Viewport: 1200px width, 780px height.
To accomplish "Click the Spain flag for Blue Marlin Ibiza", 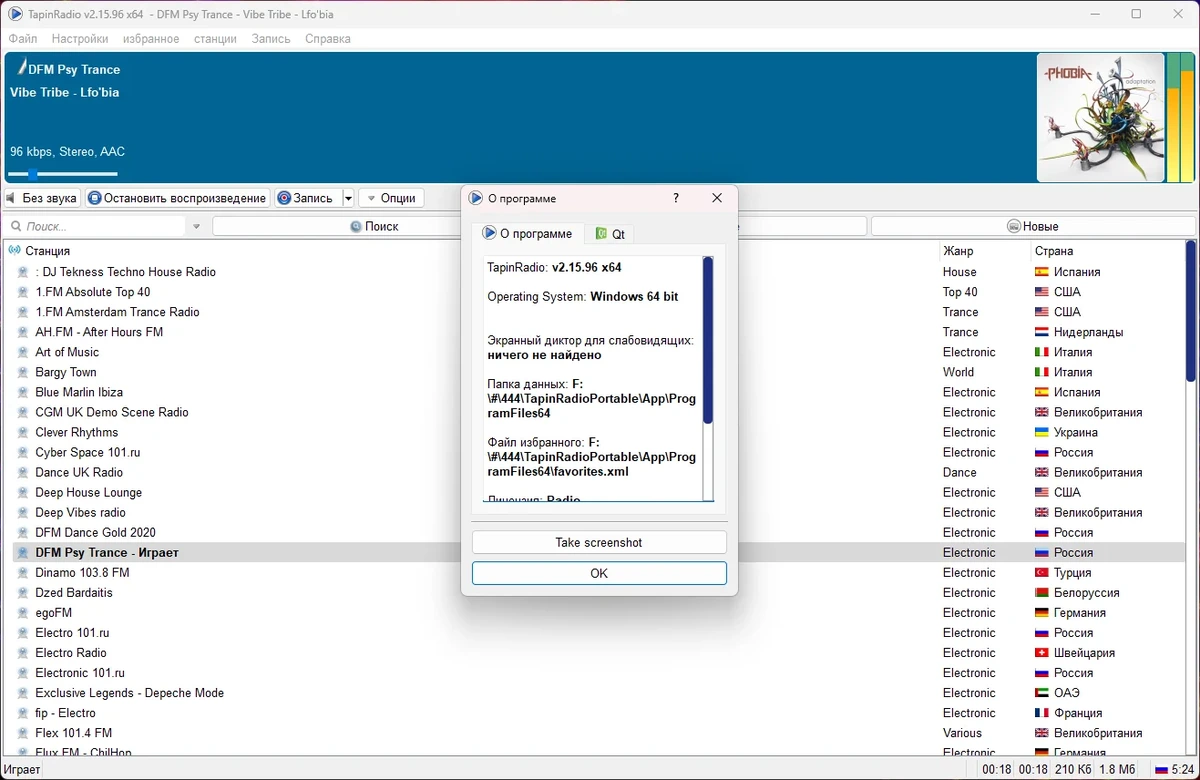I will coord(1041,392).
